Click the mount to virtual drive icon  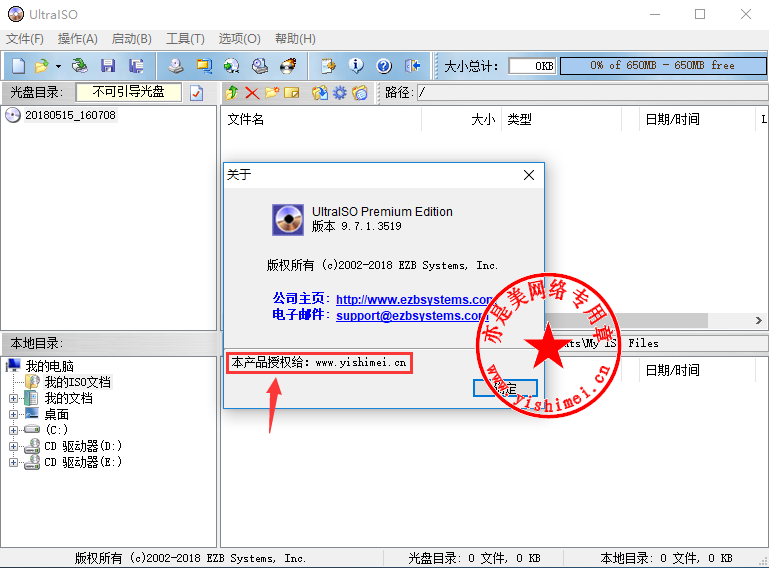tap(260, 66)
